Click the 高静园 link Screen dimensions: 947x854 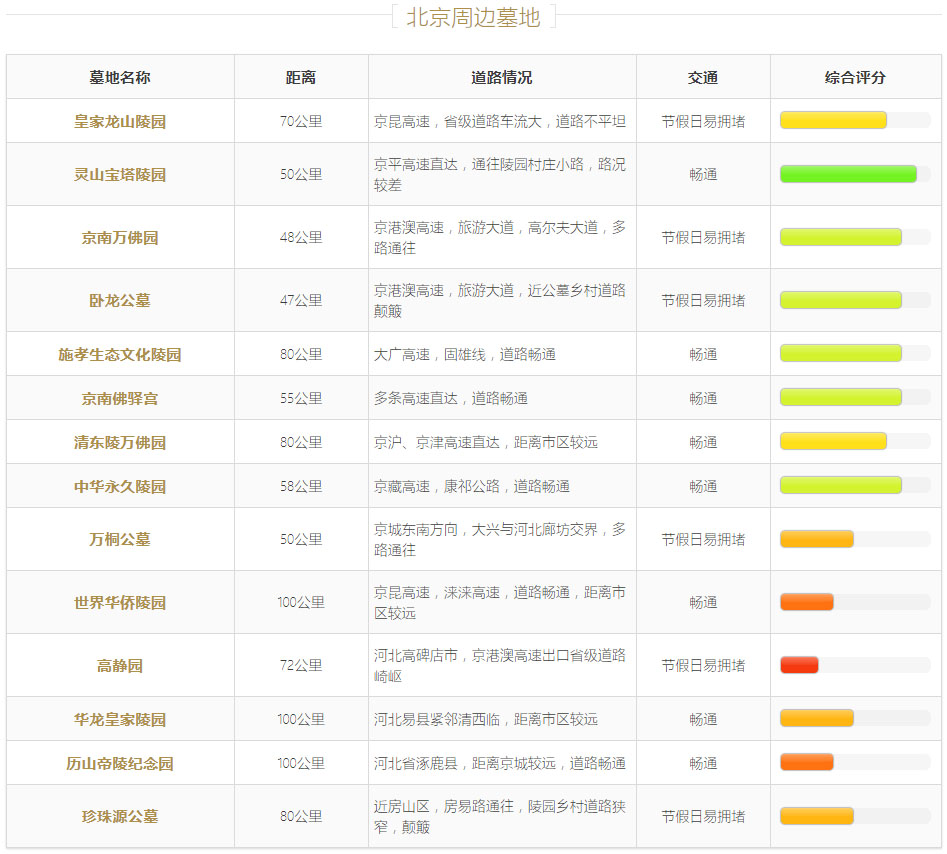120,666
